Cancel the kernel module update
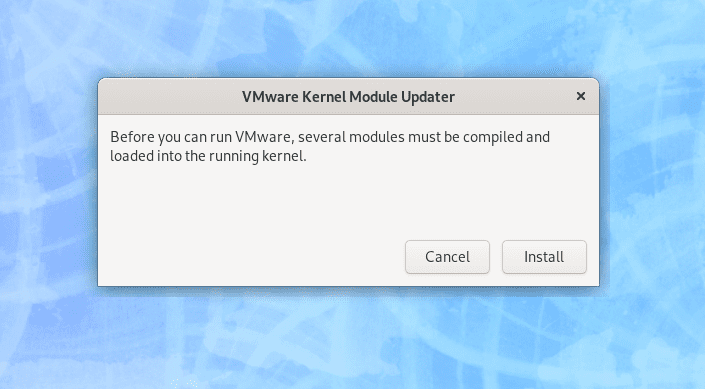 click(447, 257)
